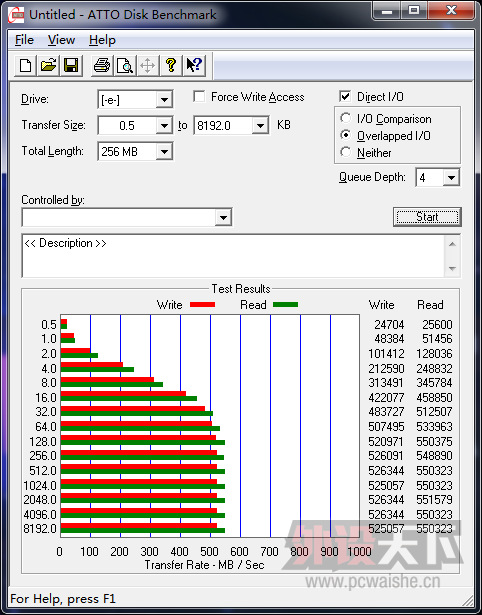Image resolution: width=482 pixels, height=615 pixels.
Task: Click write value 422077
Action: pos(386,398)
